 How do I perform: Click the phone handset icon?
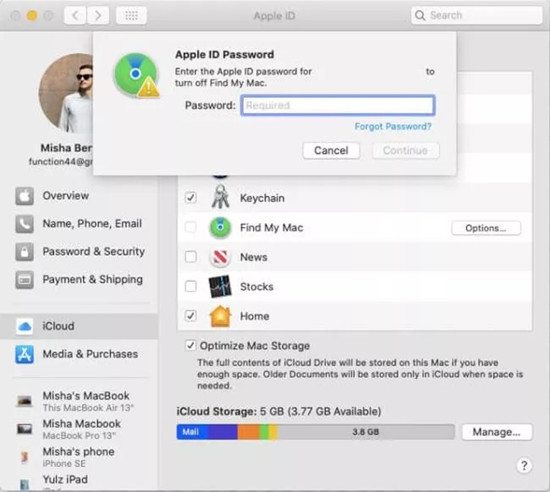click(24, 224)
